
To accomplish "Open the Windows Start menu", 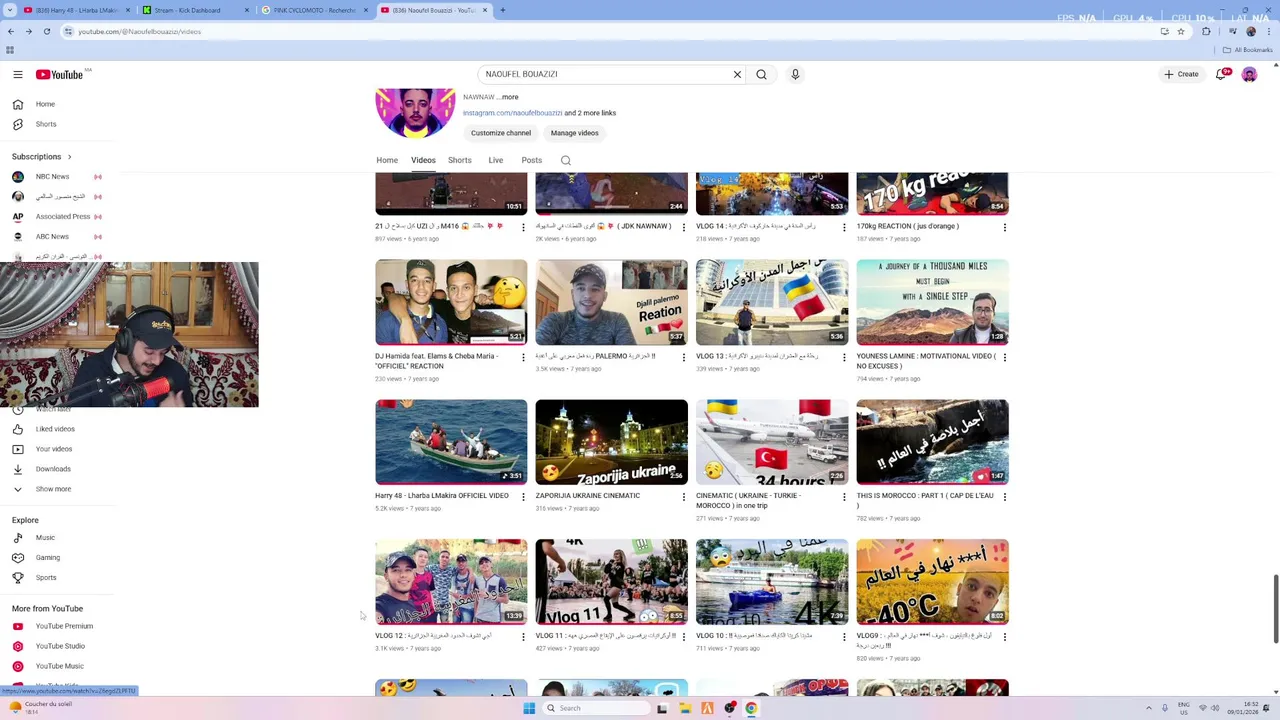I will [x=529, y=708].
